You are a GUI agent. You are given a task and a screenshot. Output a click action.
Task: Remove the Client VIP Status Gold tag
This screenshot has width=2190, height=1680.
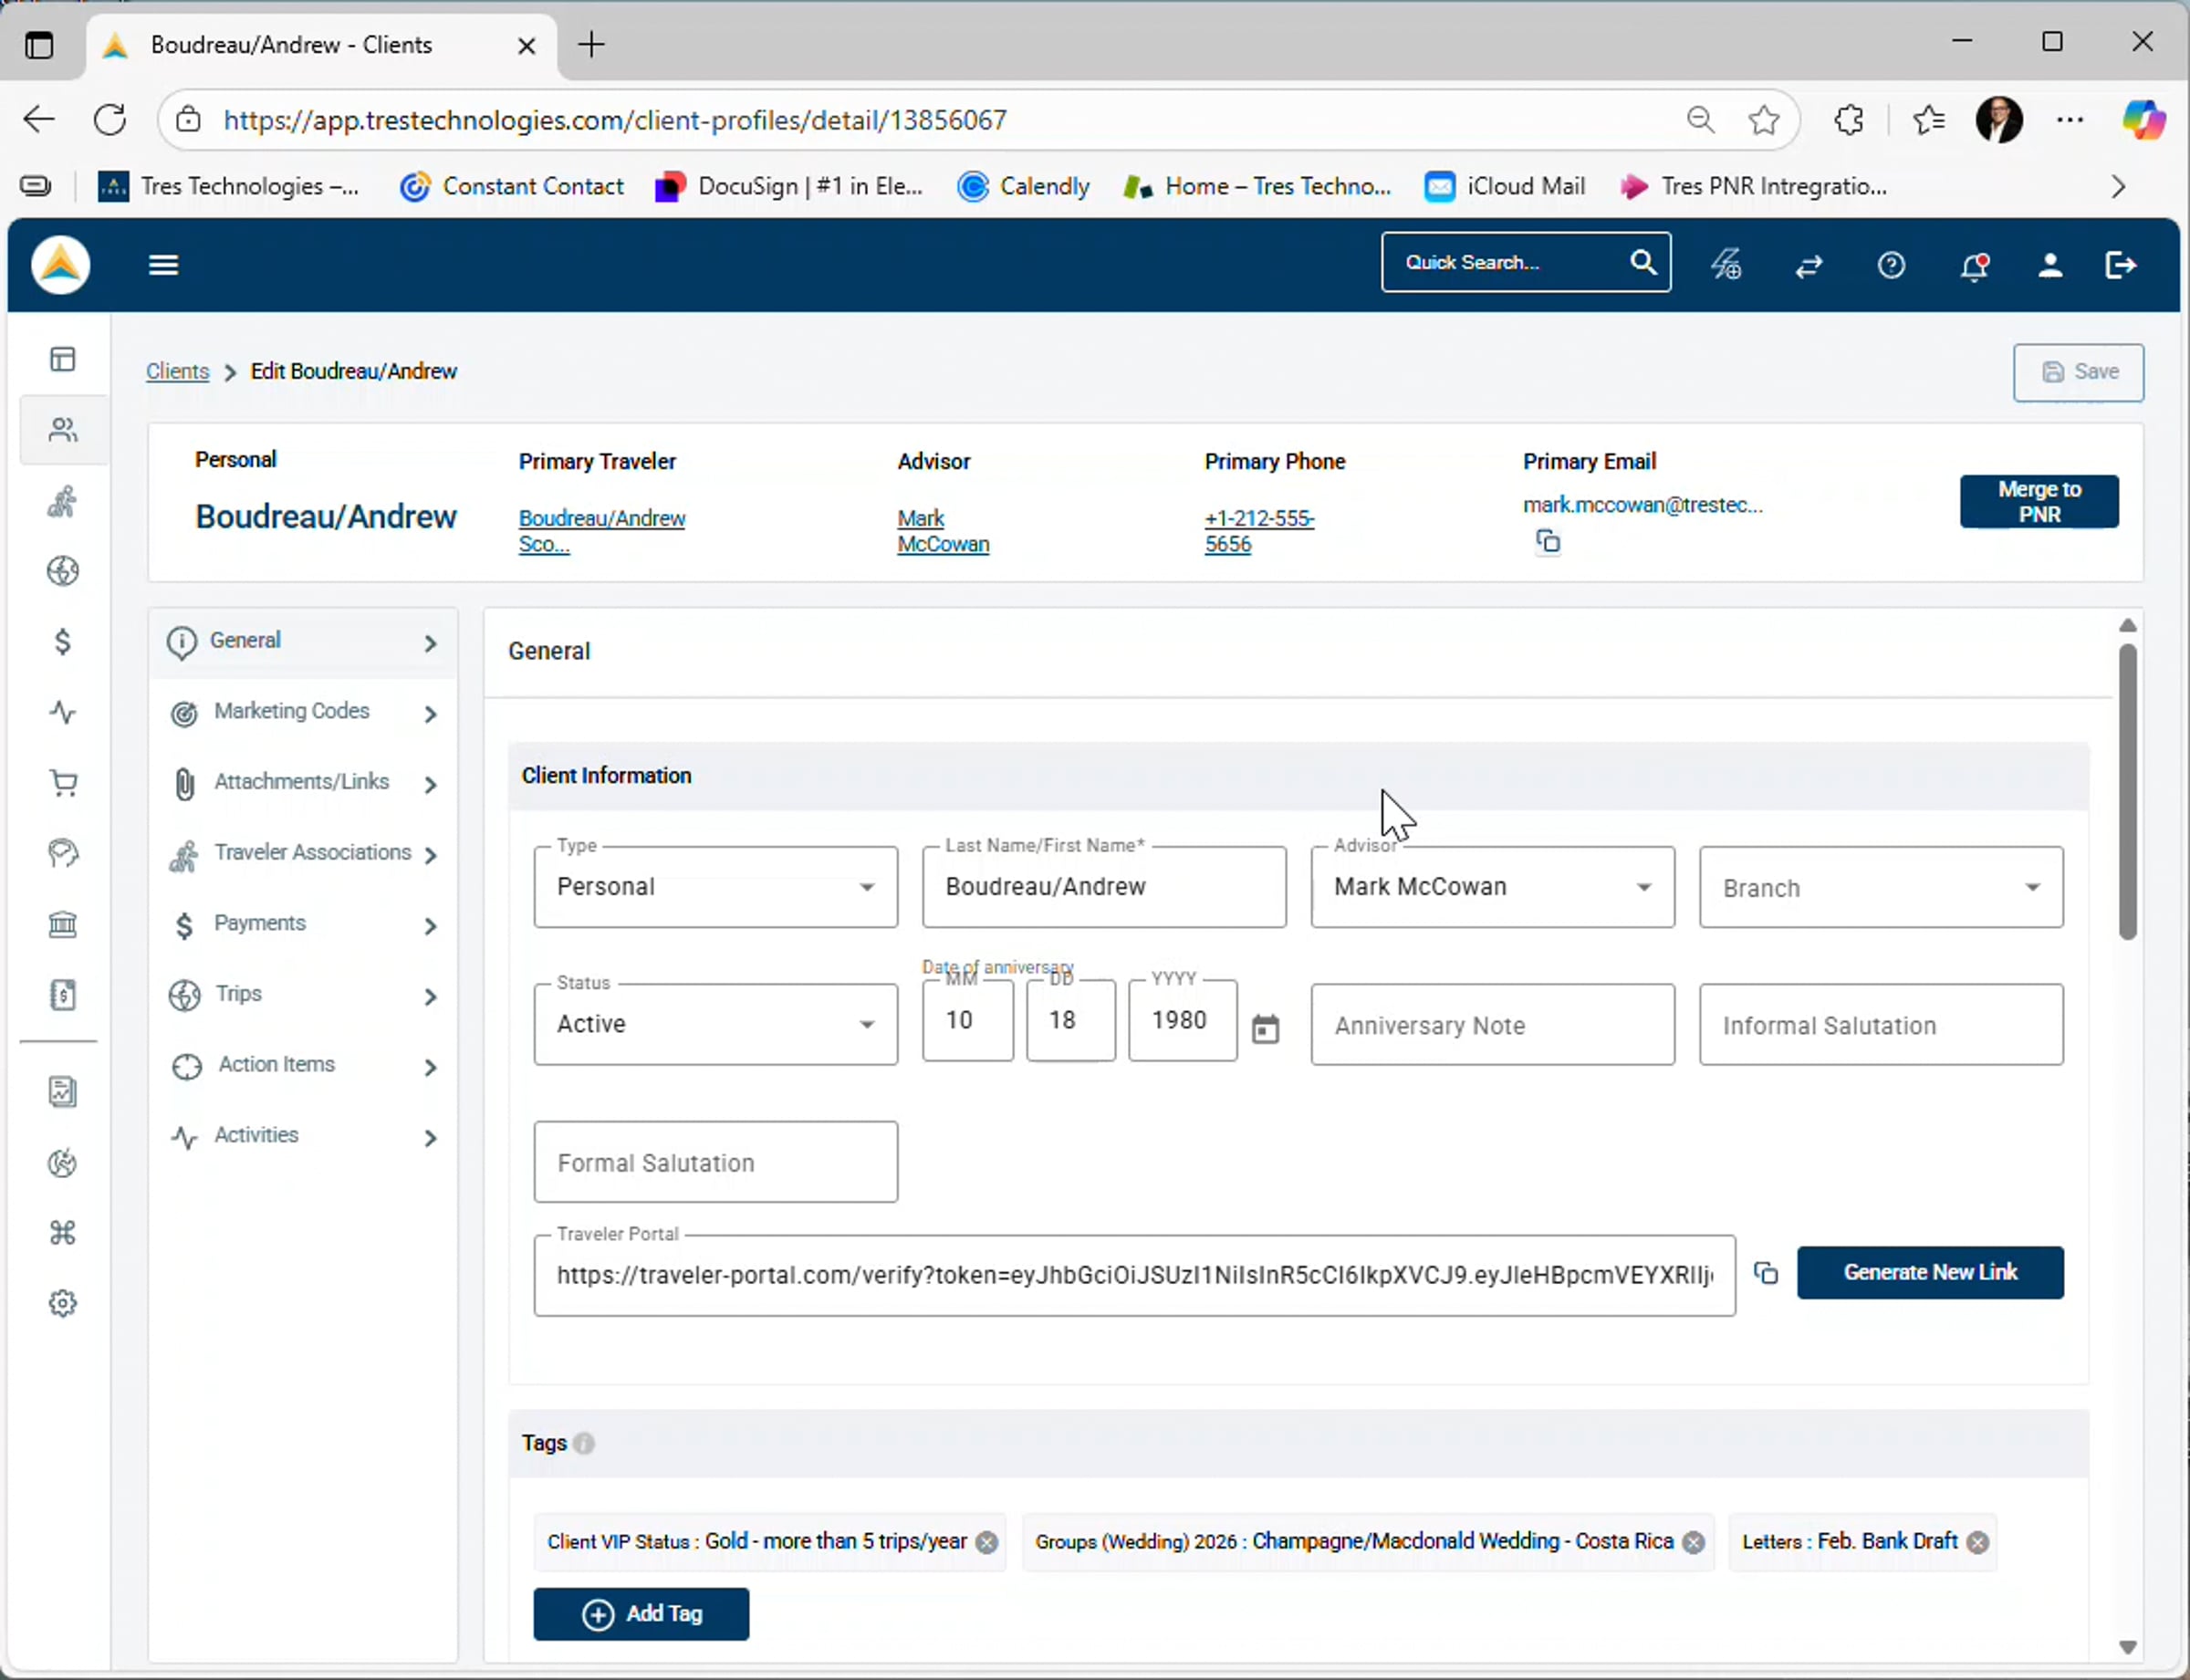coord(986,1542)
